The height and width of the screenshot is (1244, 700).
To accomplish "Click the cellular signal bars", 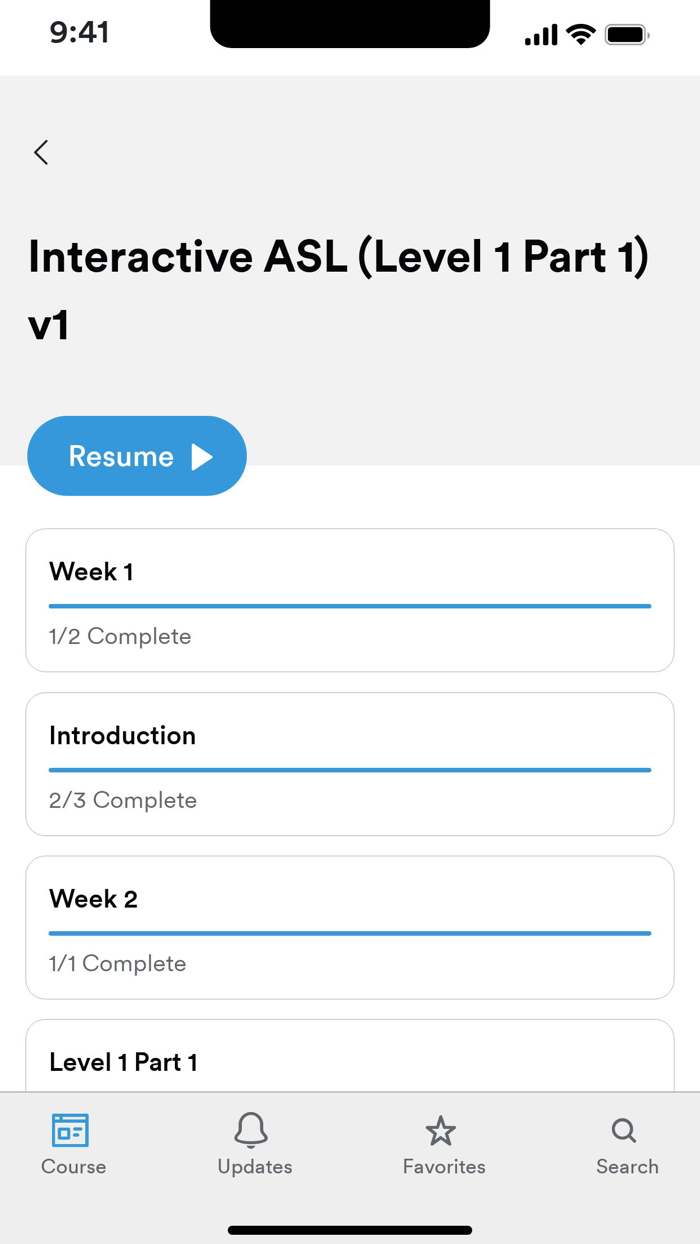I will coord(541,36).
